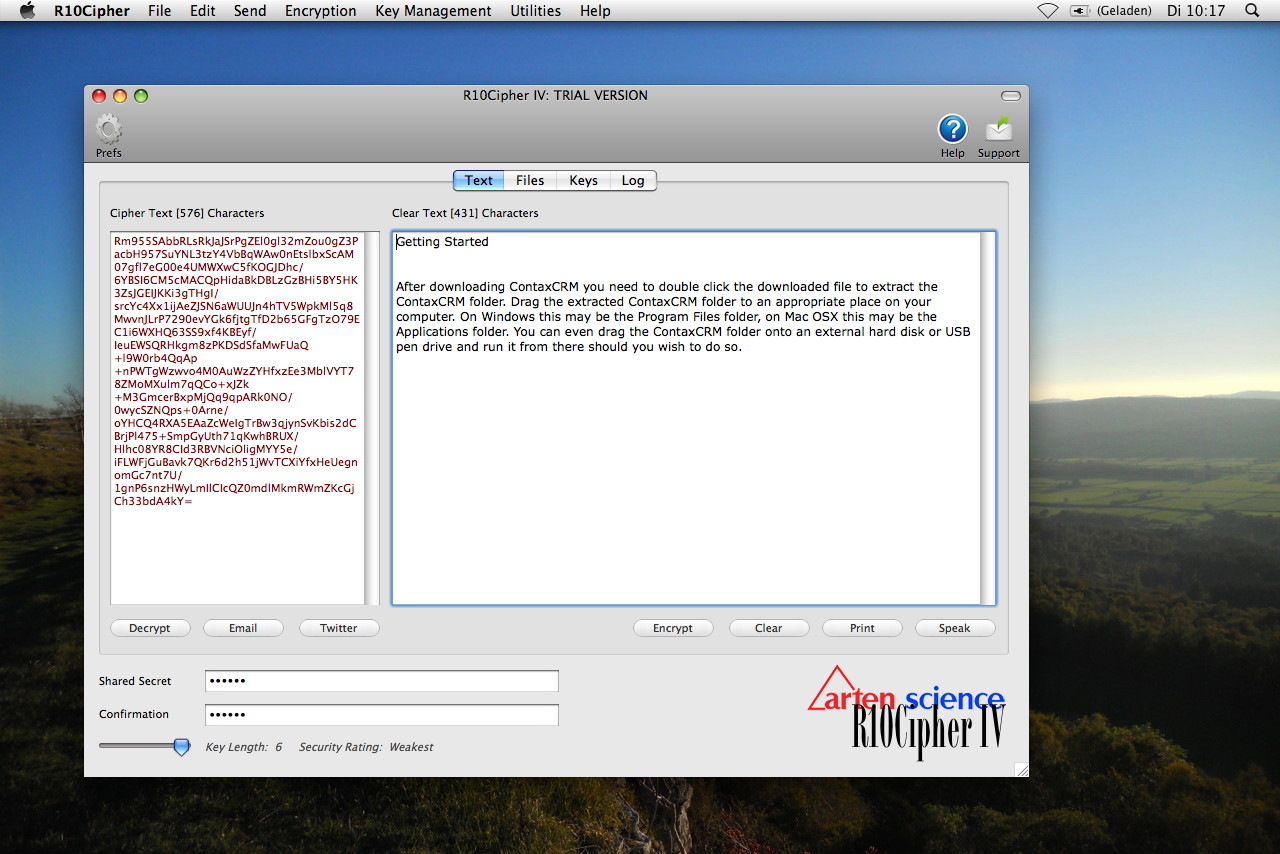Open the File menu
The image size is (1280, 854).
[160, 11]
